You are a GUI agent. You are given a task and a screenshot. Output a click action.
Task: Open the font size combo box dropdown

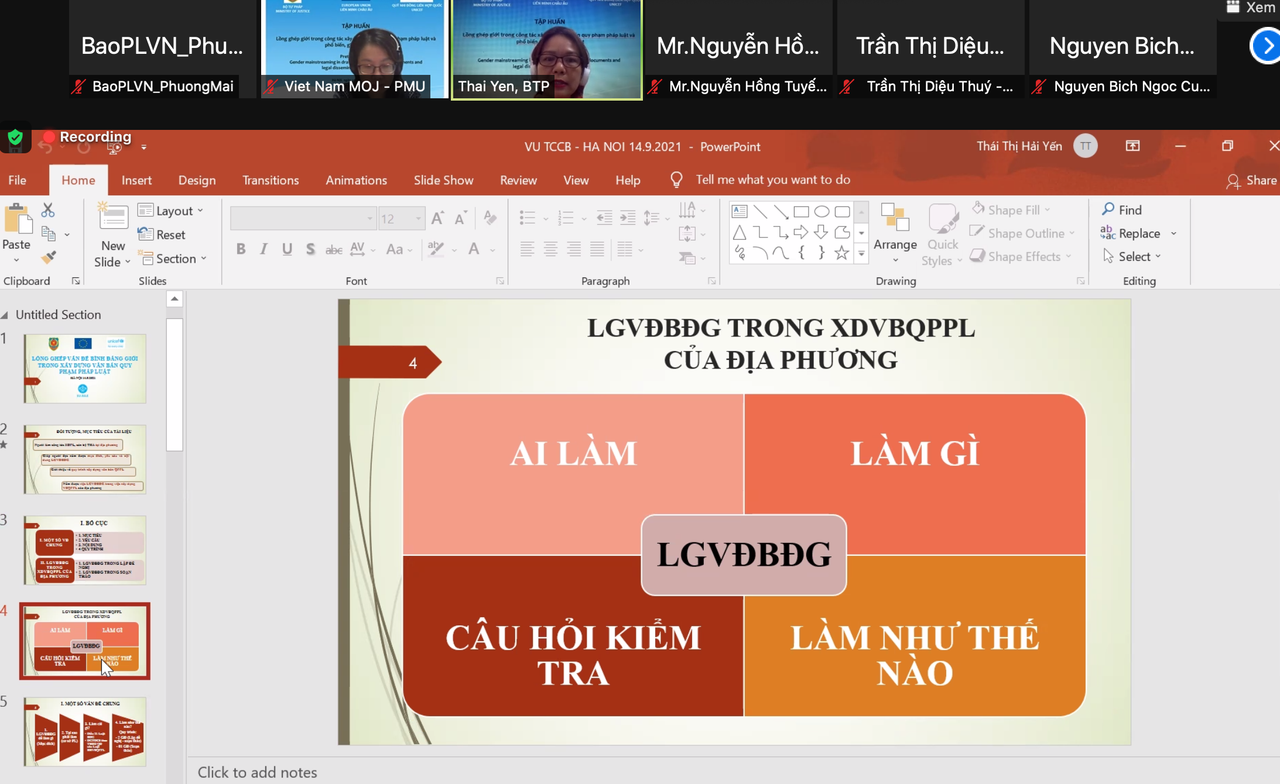[416, 217]
